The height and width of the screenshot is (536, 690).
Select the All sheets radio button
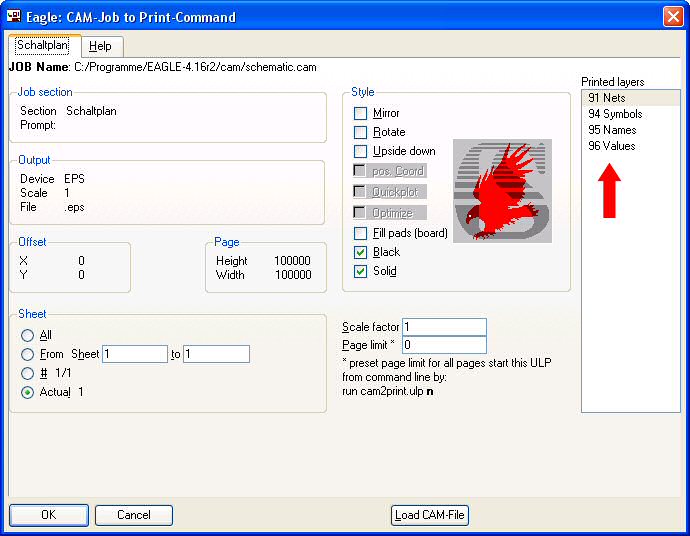coord(27,336)
